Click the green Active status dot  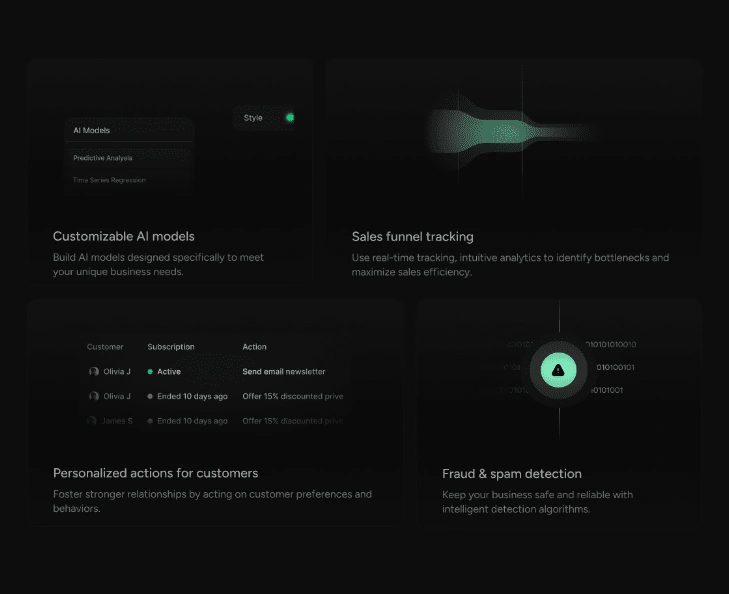point(150,371)
